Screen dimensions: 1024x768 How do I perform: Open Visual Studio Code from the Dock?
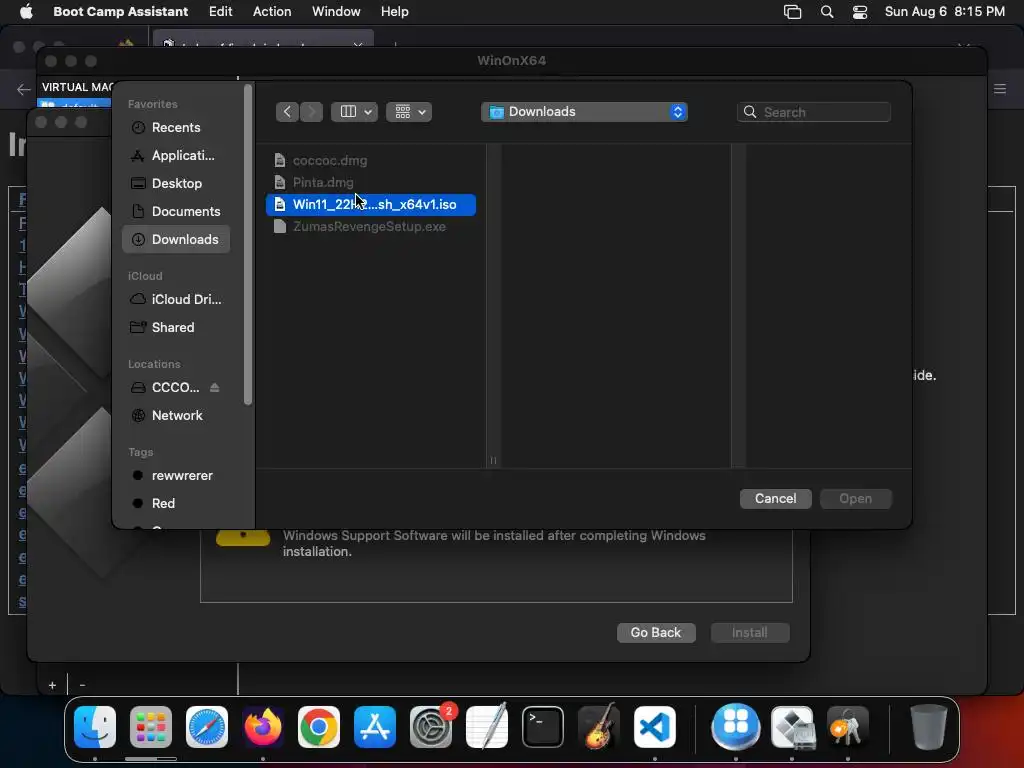click(654, 726)
